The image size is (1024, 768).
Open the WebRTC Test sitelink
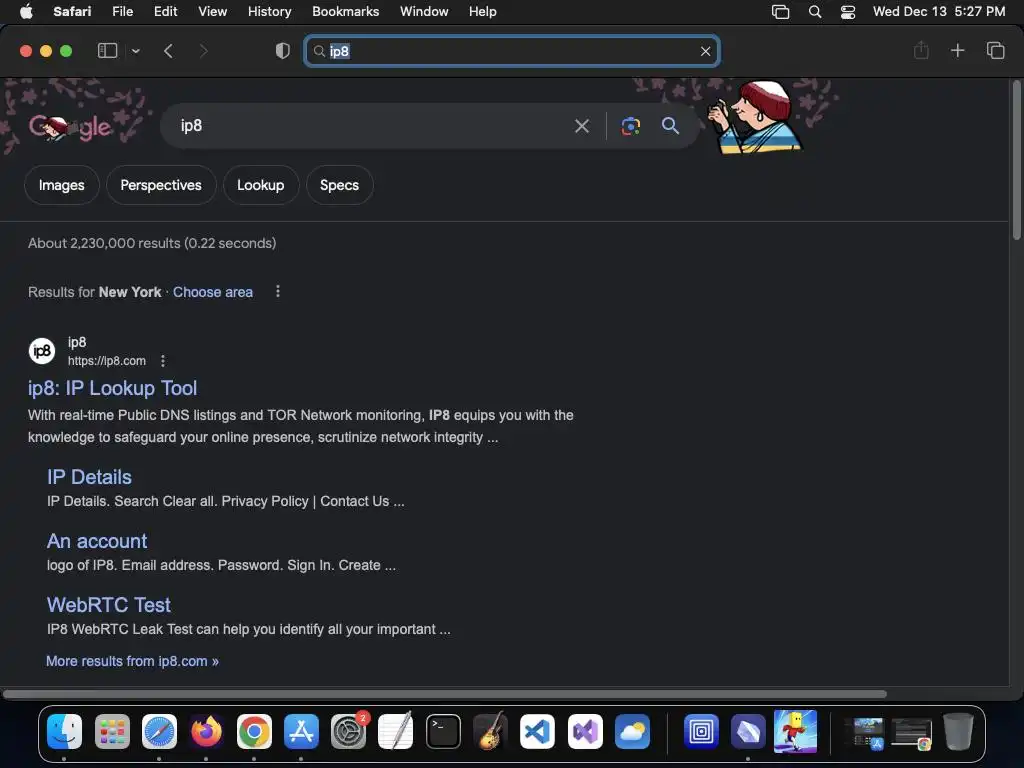click(x=109, y=605)
